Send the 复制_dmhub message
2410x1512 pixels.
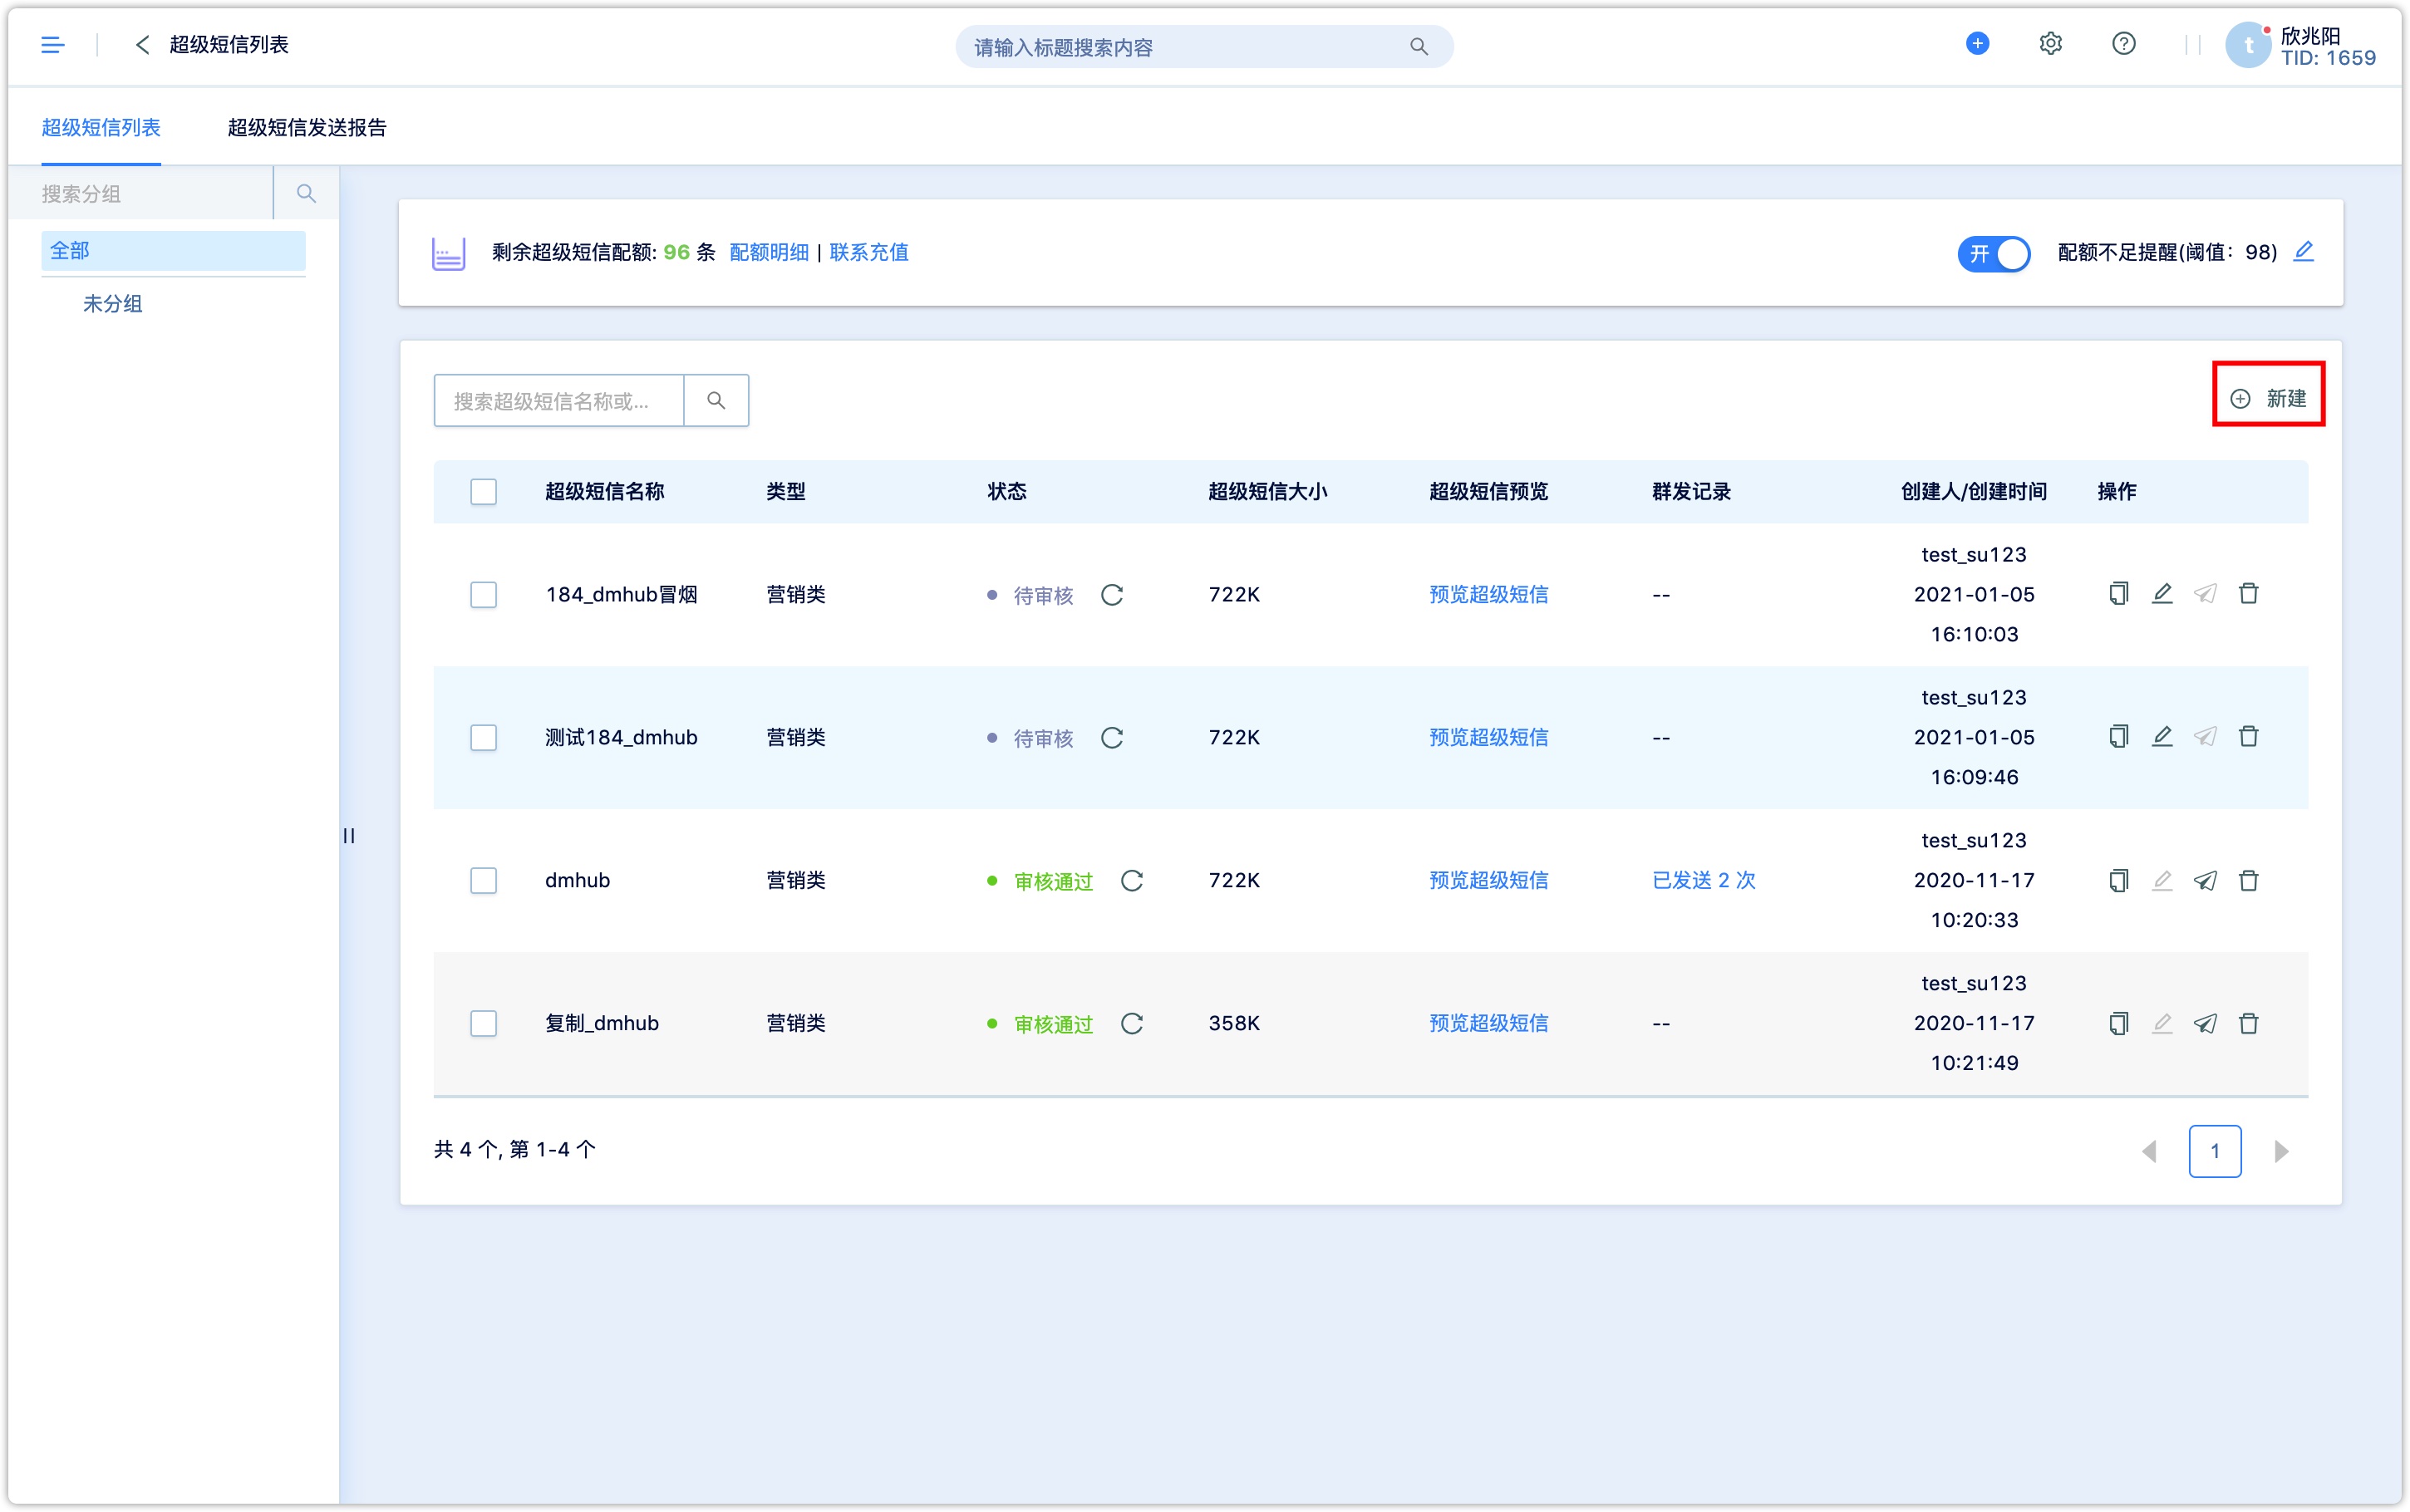pos(2205,1023)
